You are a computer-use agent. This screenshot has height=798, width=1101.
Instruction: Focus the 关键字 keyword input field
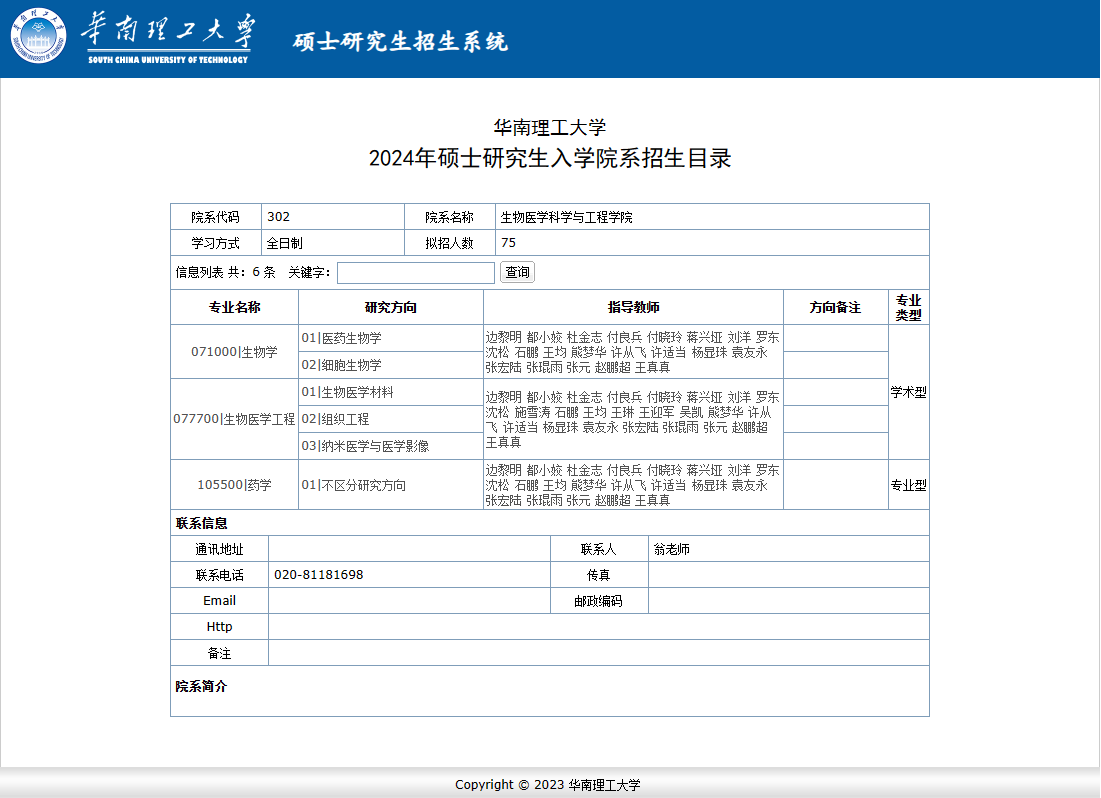tap(416, 273)
